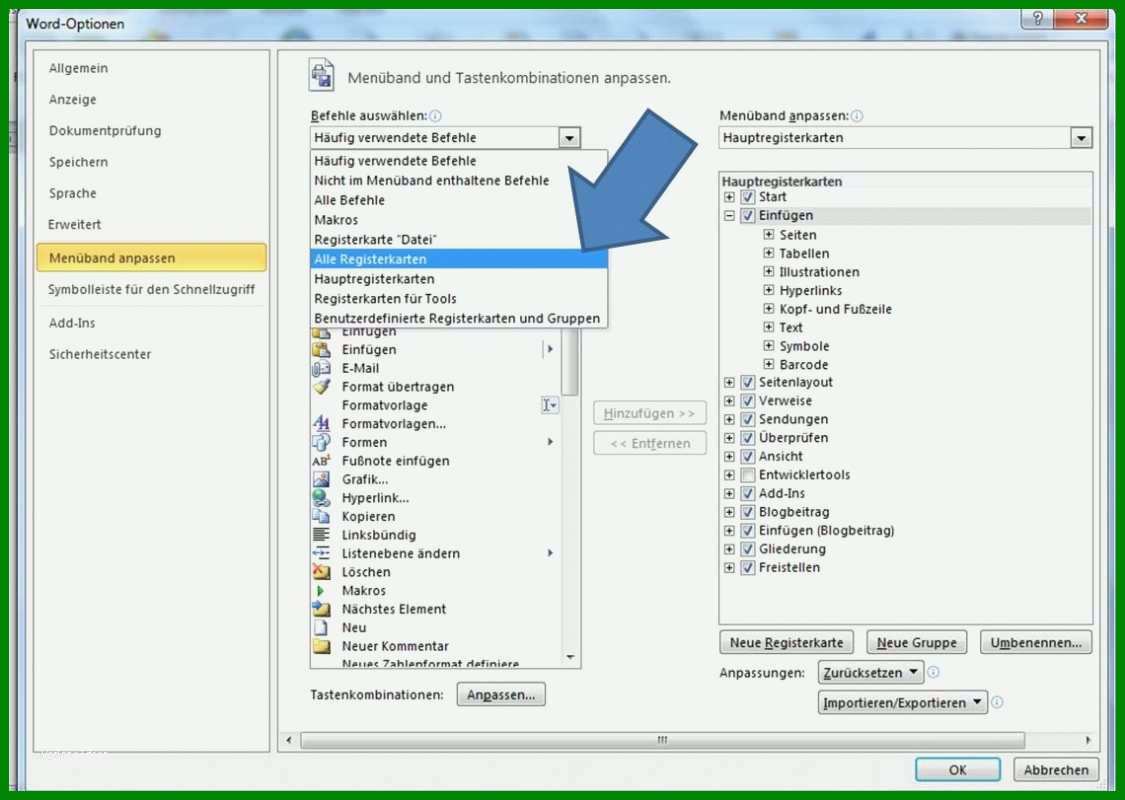
Task: Click the E-Mail command icon
Action: point(321,368)
